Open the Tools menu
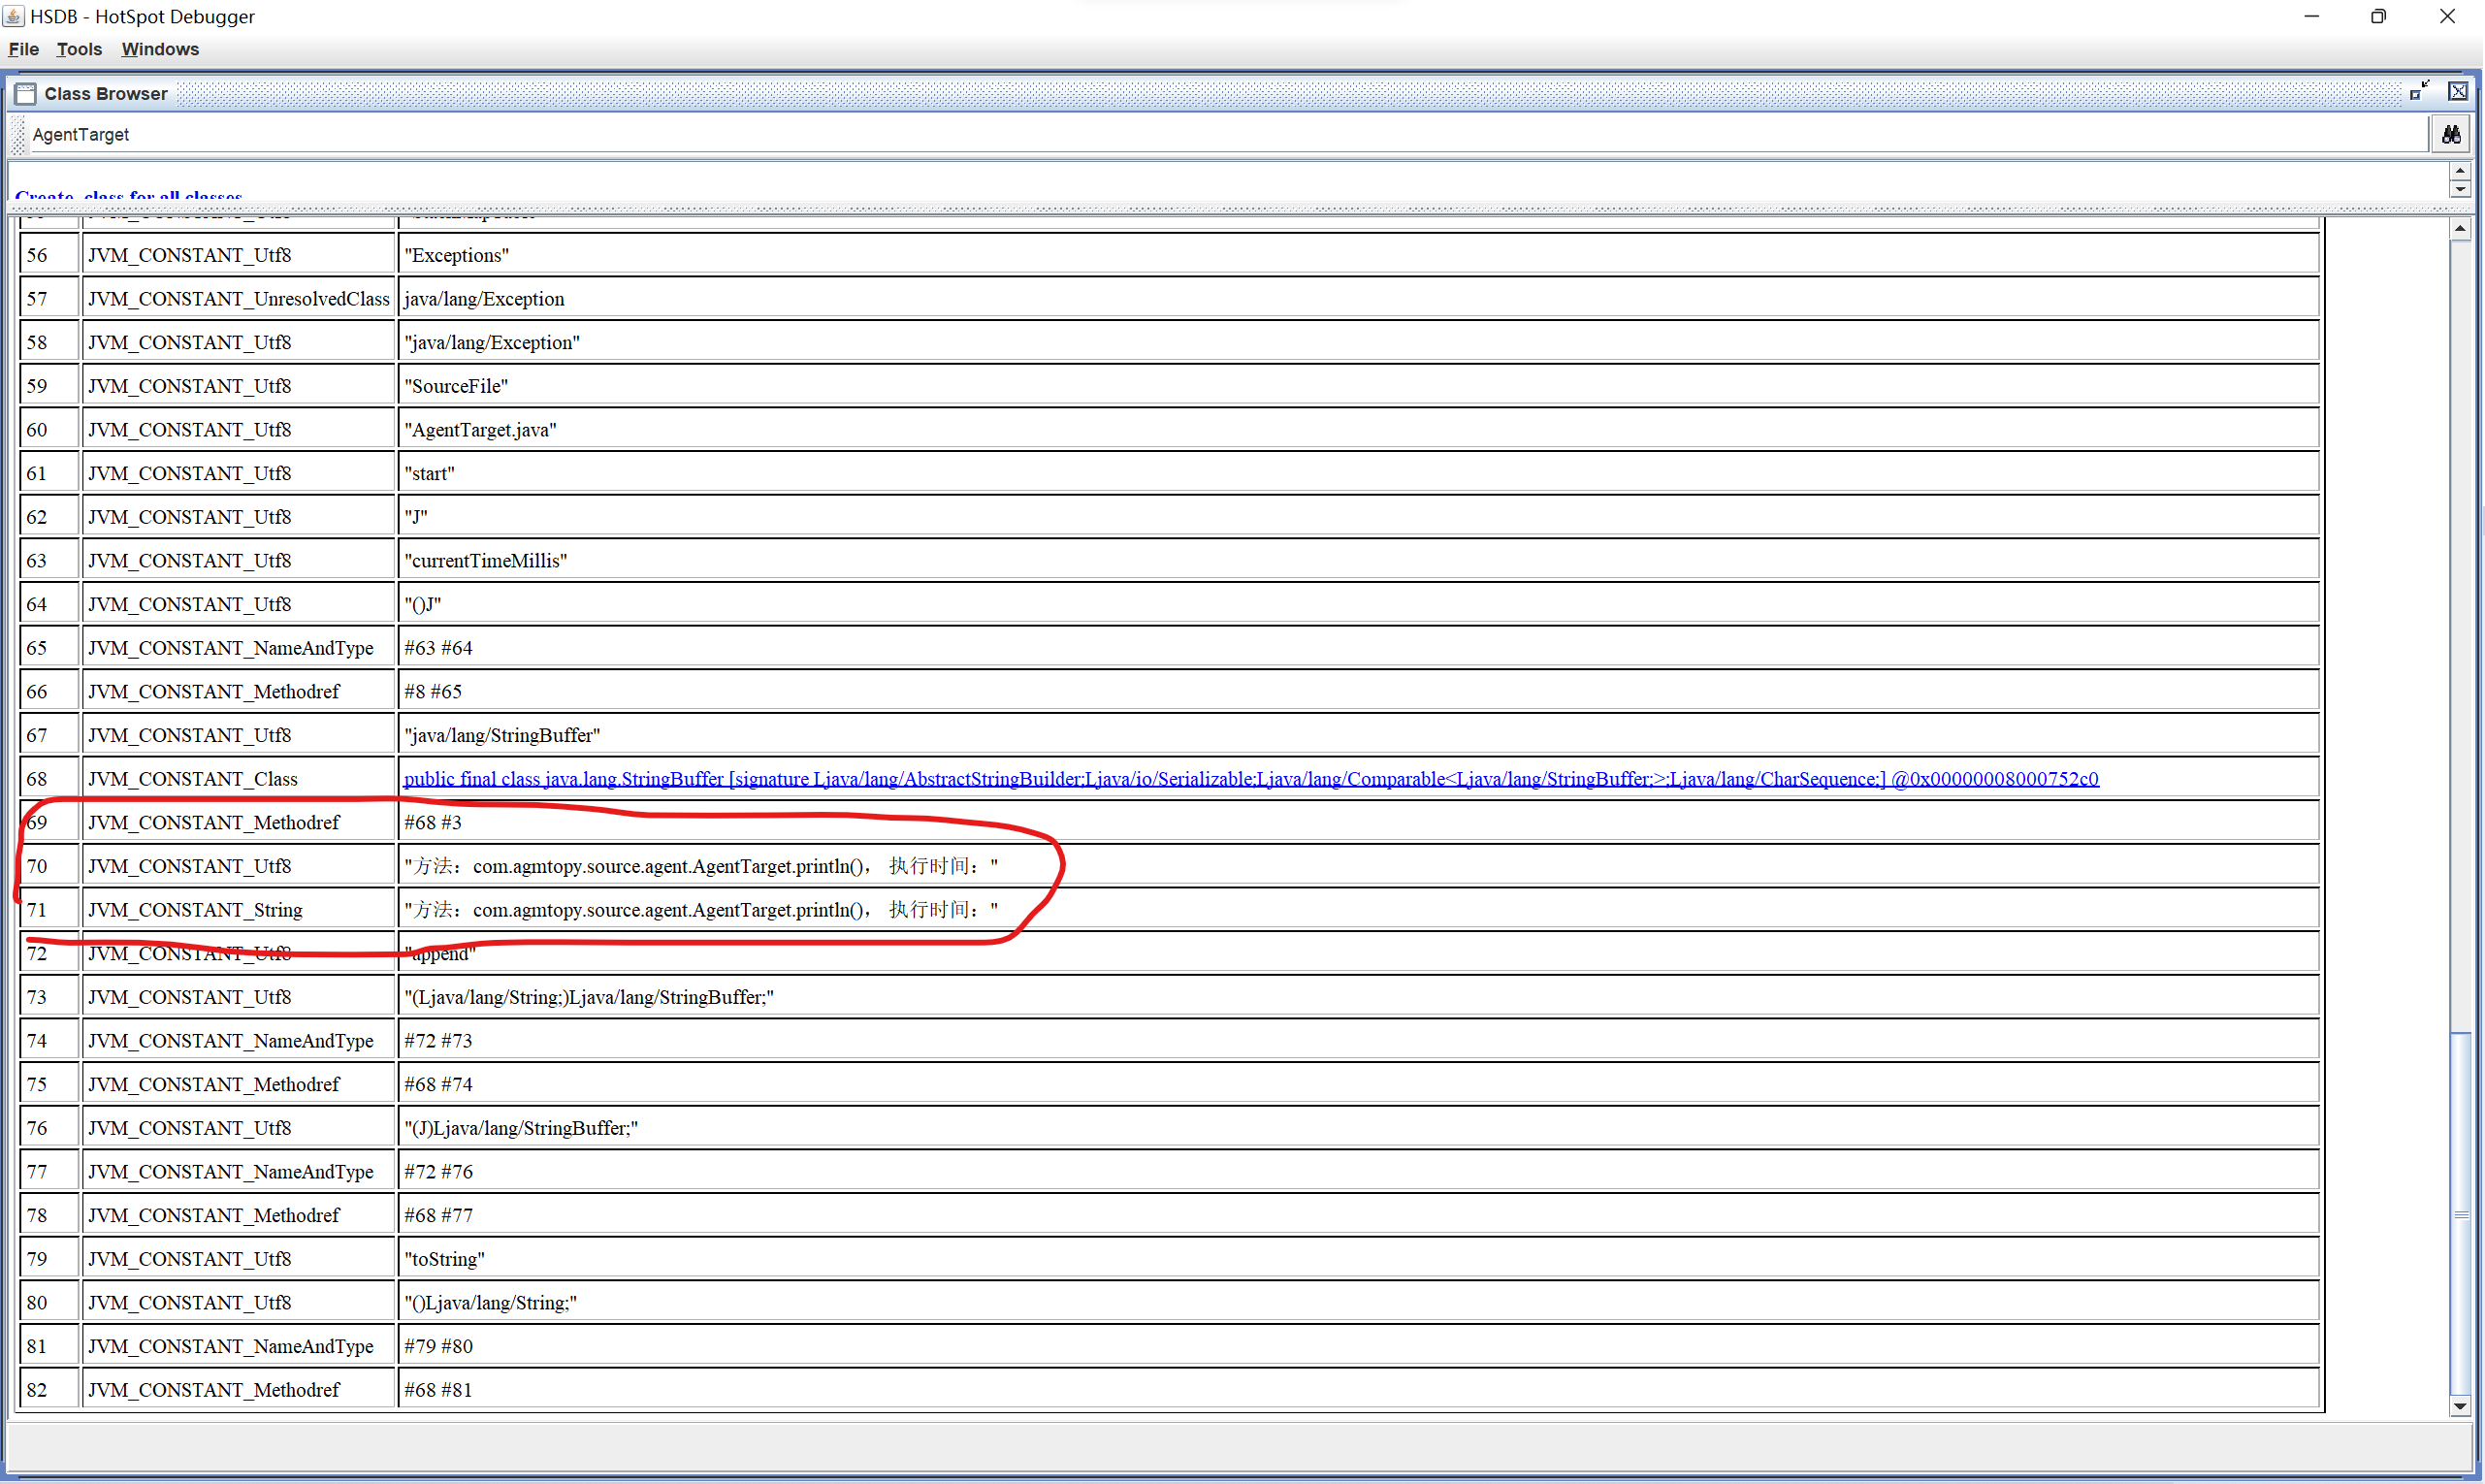Viewport: 2485px width, 1484px height. click(x=79, y=49)
